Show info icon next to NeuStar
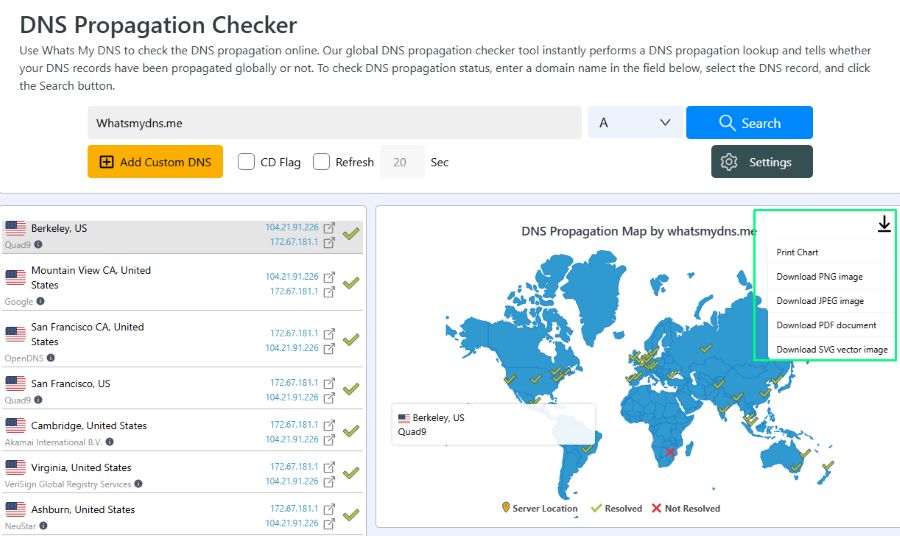 pos(43,526)
